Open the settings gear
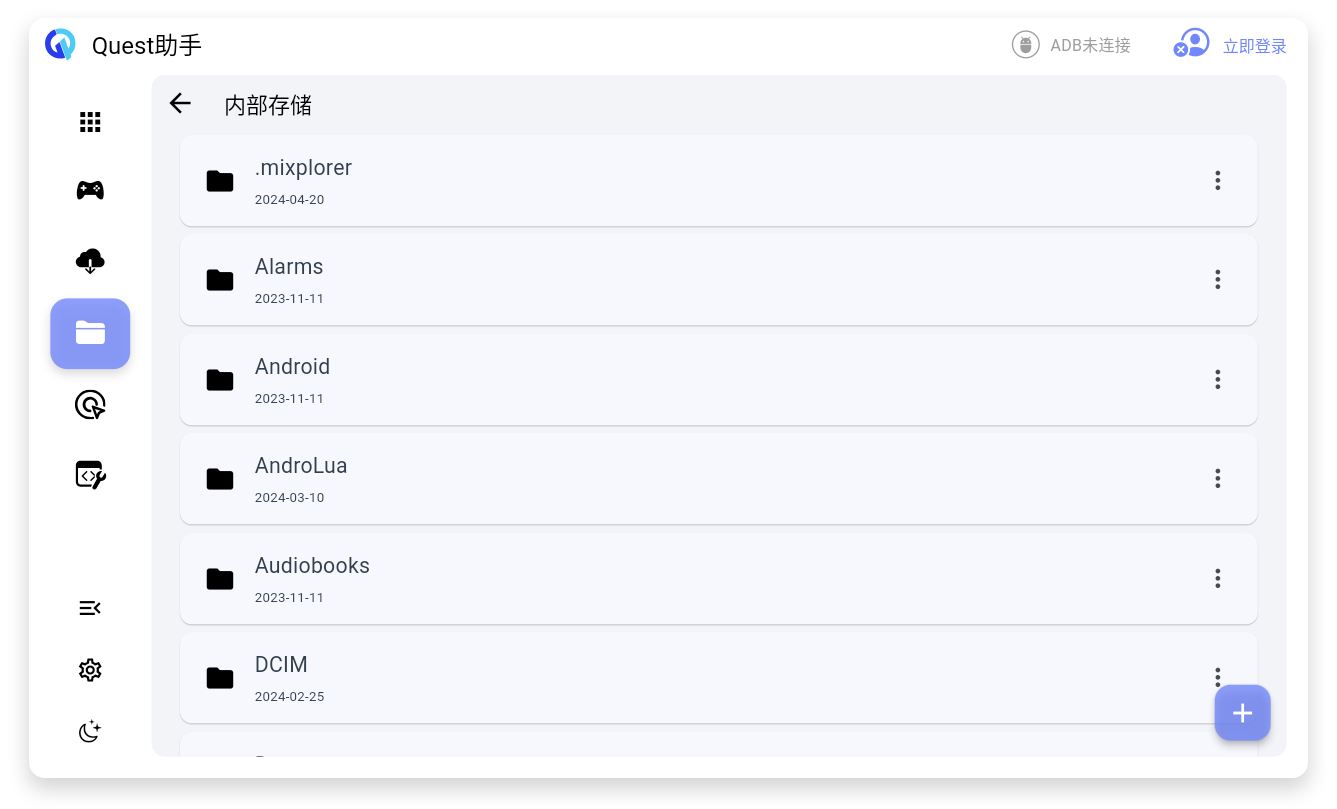Viewport: 1337px width, 809px height. click(x=90, y=670)
